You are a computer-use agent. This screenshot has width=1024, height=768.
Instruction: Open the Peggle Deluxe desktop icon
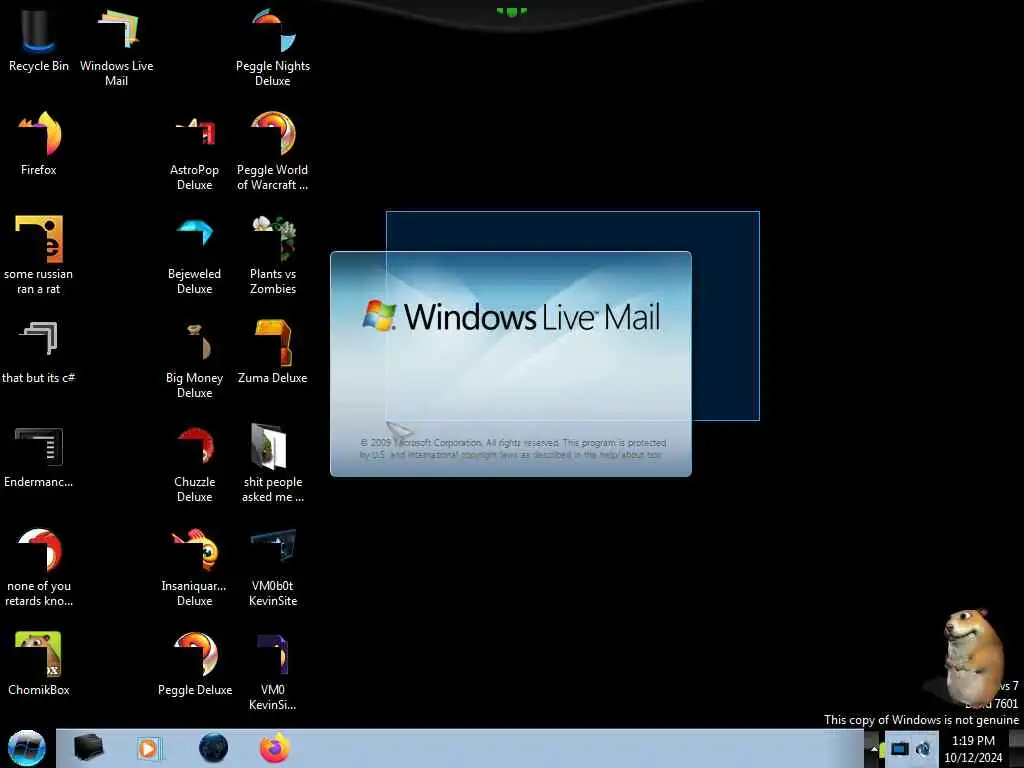tap(195, 664)
